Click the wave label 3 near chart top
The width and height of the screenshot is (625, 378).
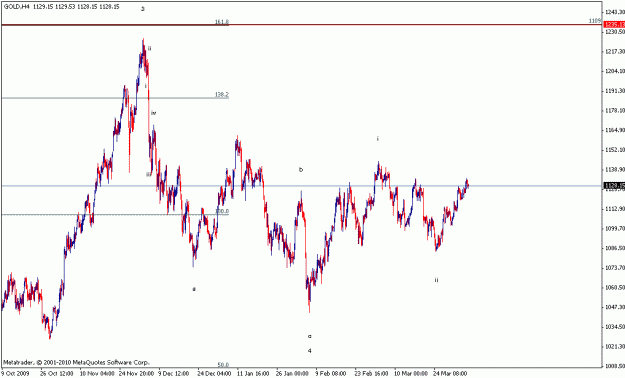point(143,9)
